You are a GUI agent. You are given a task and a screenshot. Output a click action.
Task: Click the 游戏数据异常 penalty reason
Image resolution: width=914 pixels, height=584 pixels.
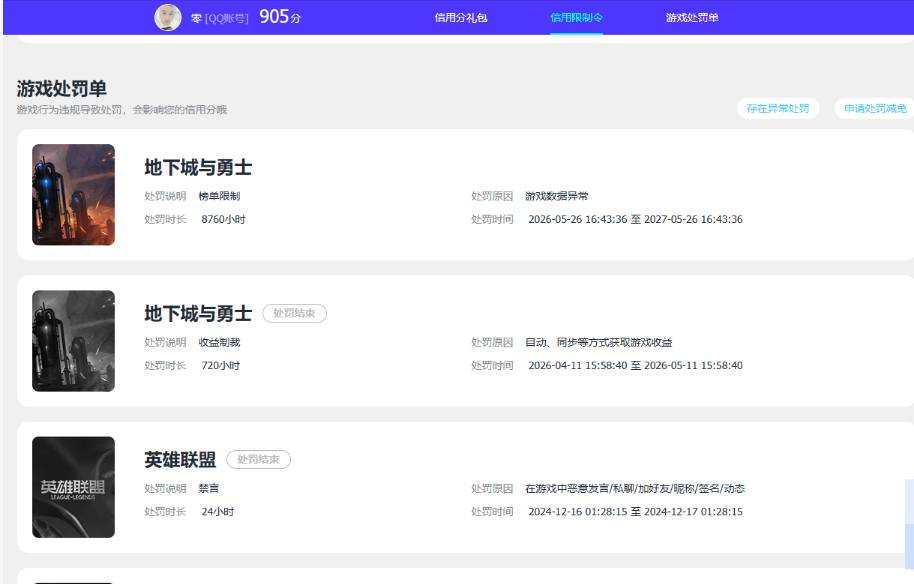tap(557, 196)
